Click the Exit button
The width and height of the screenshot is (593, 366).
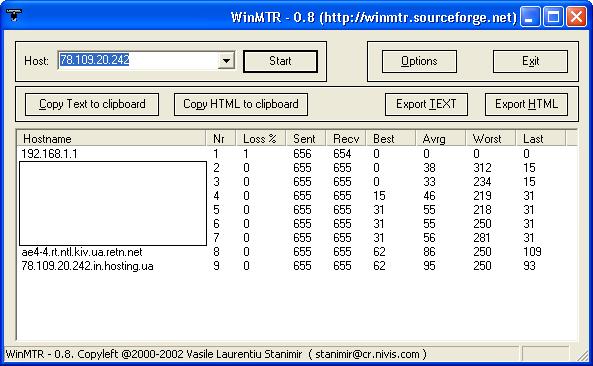click(530, 61)
